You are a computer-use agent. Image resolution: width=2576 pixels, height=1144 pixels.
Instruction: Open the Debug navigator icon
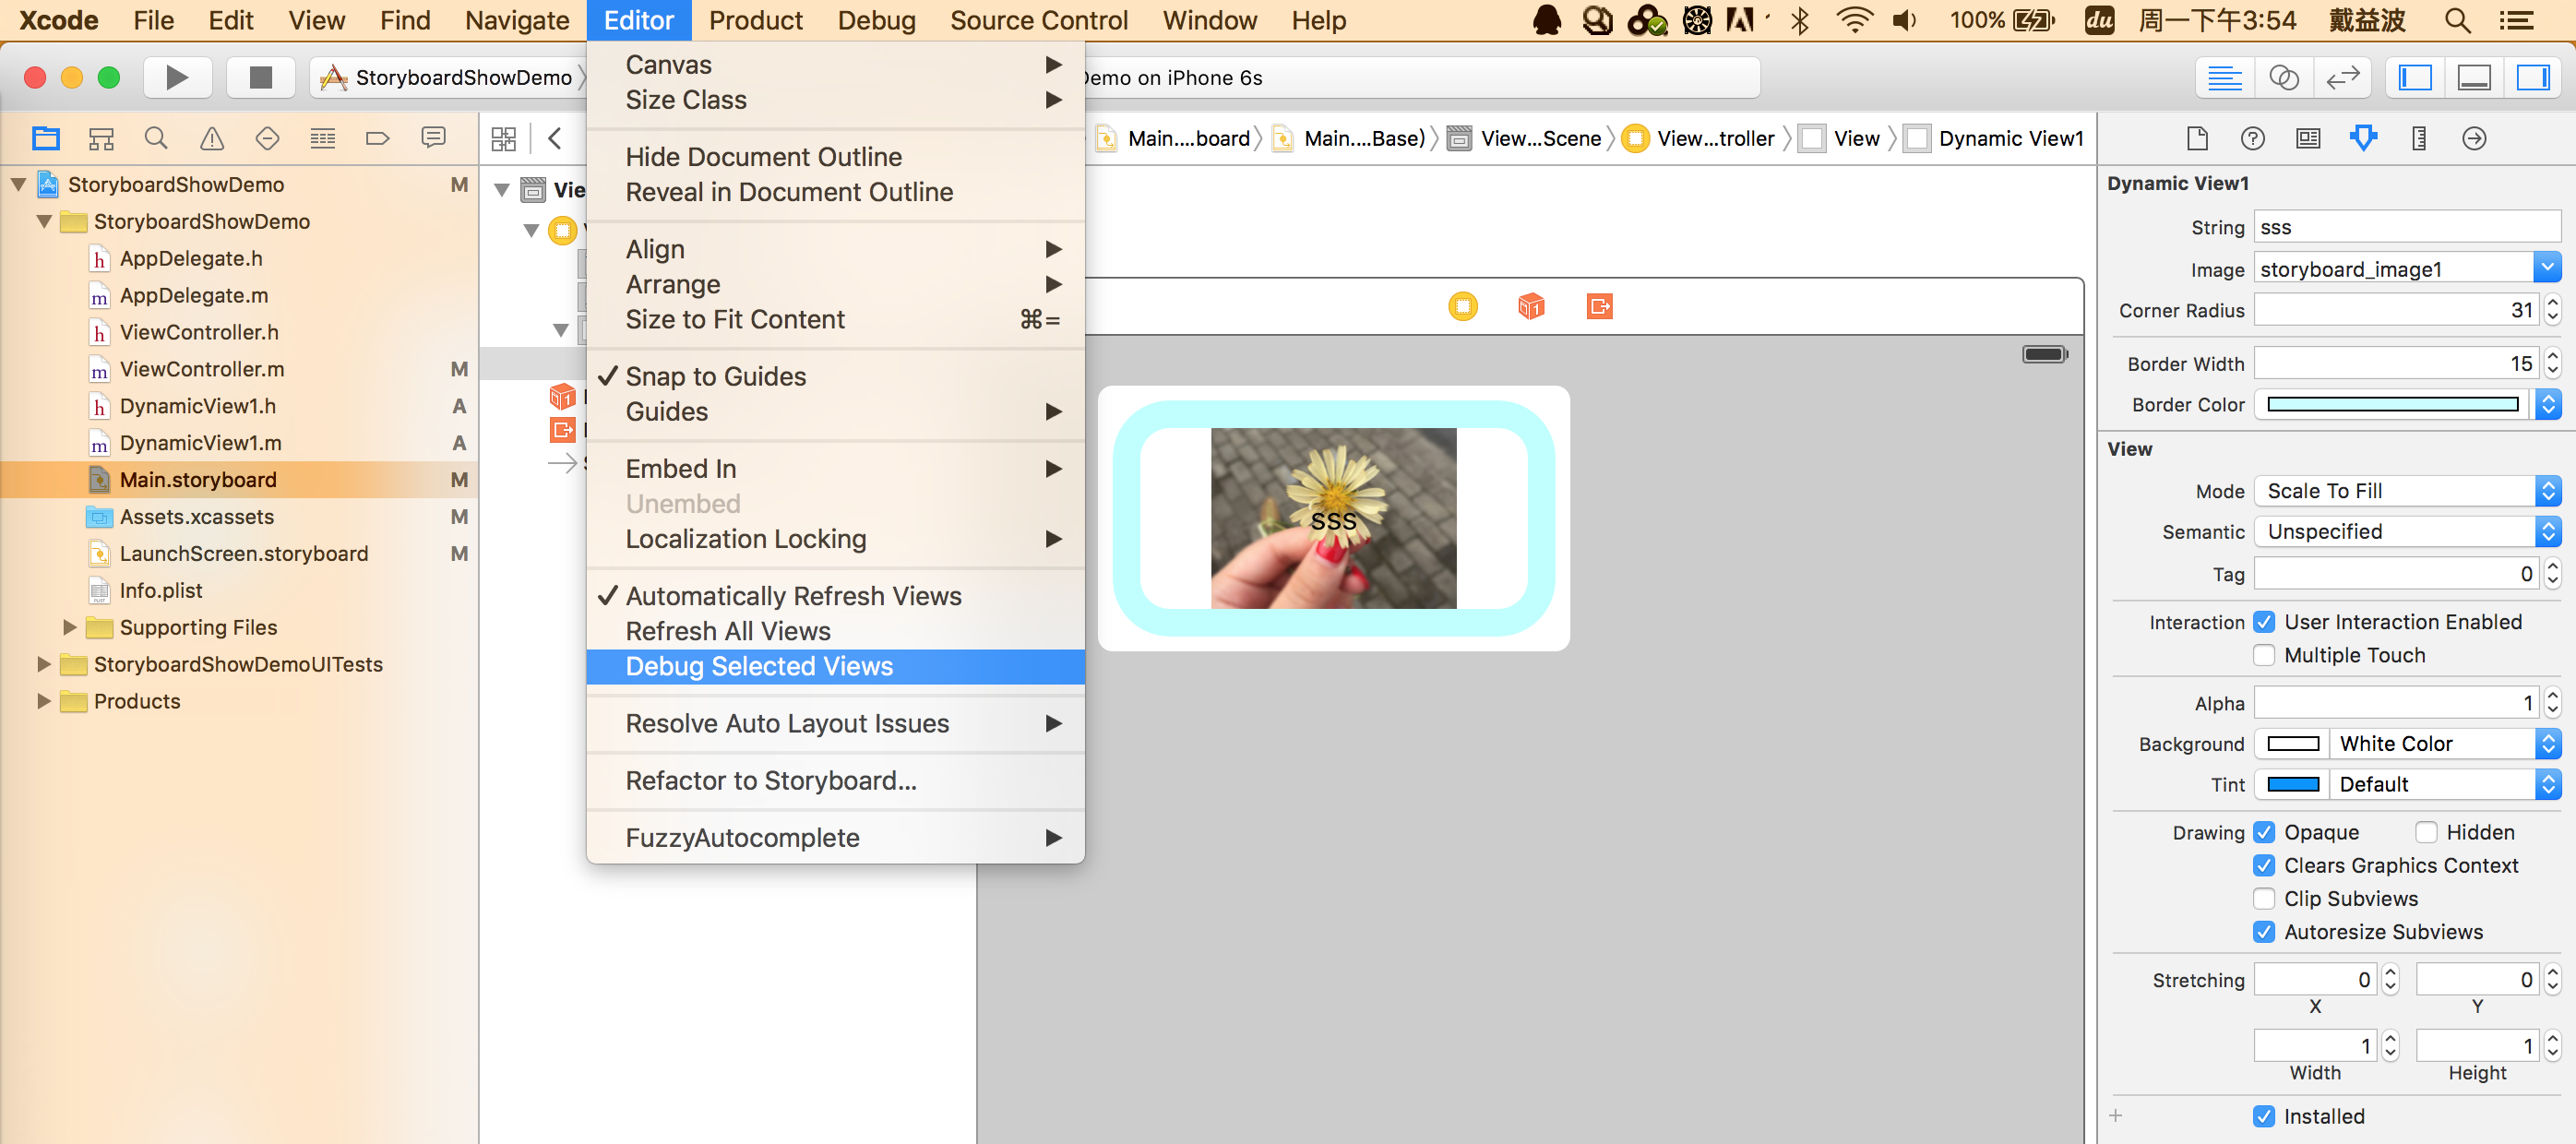322,138
